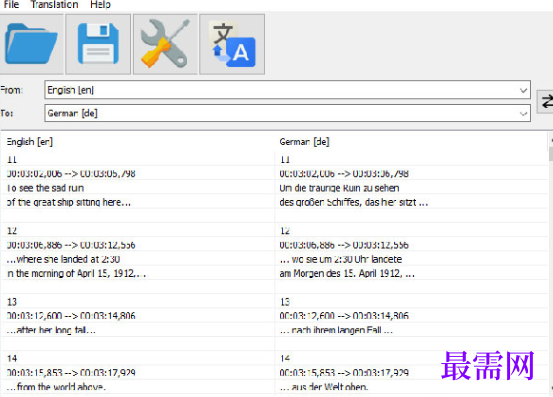Select English timestamp 00:03:06,886 --> 00:03:12,556
553x397 pixels.
(71, 245)
